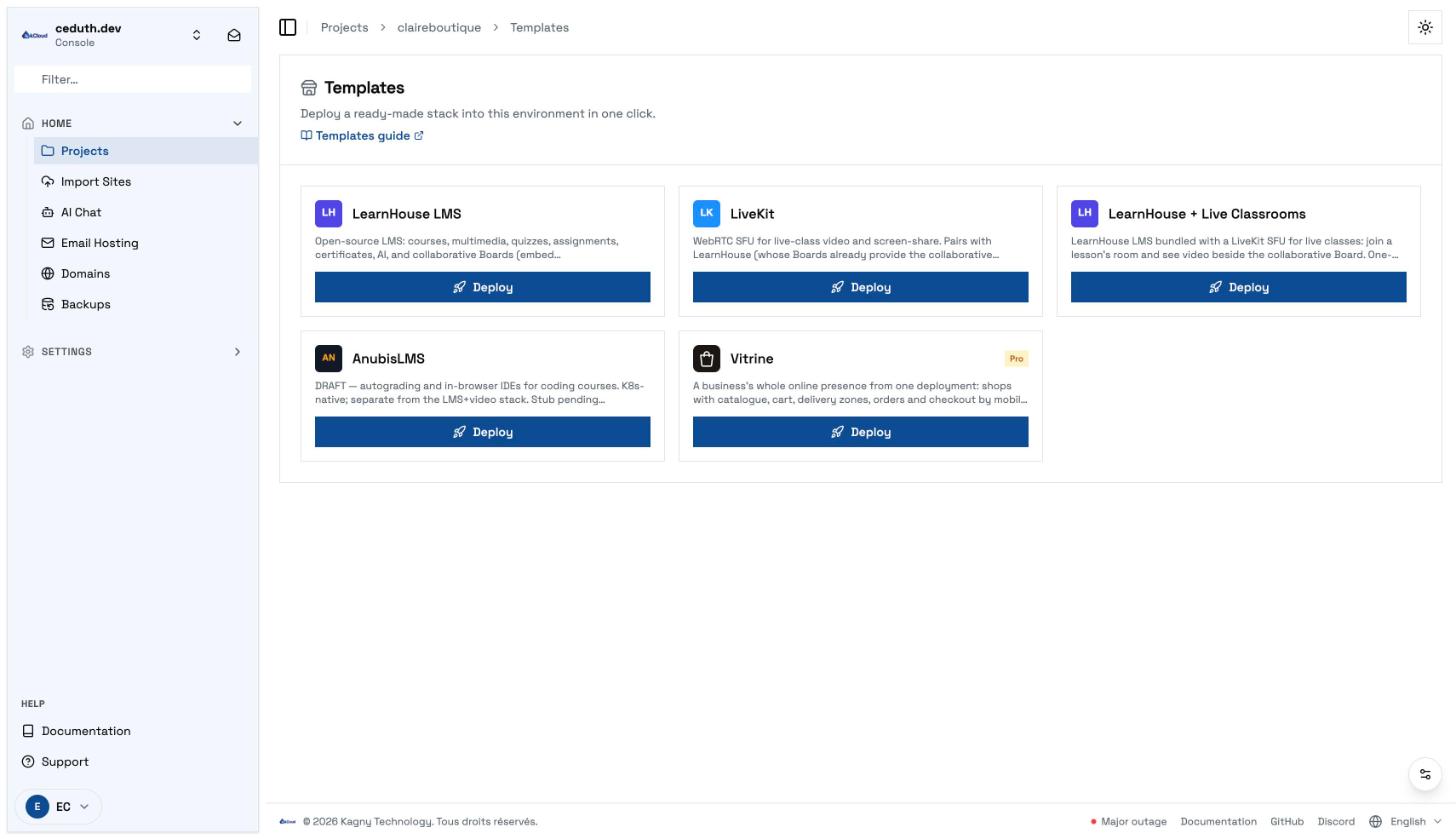The width and height of the screenshot is (1456, 839).
Task: Open the floating settings sliders button
Action: 1425,775
